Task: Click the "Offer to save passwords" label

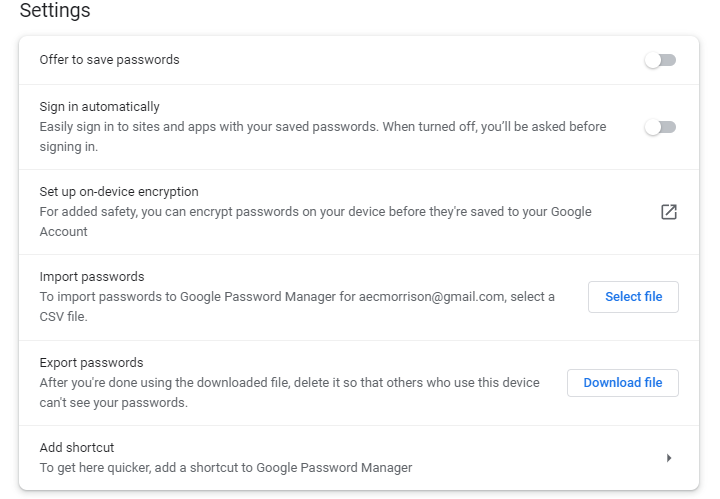Action: tap(109, 60)
